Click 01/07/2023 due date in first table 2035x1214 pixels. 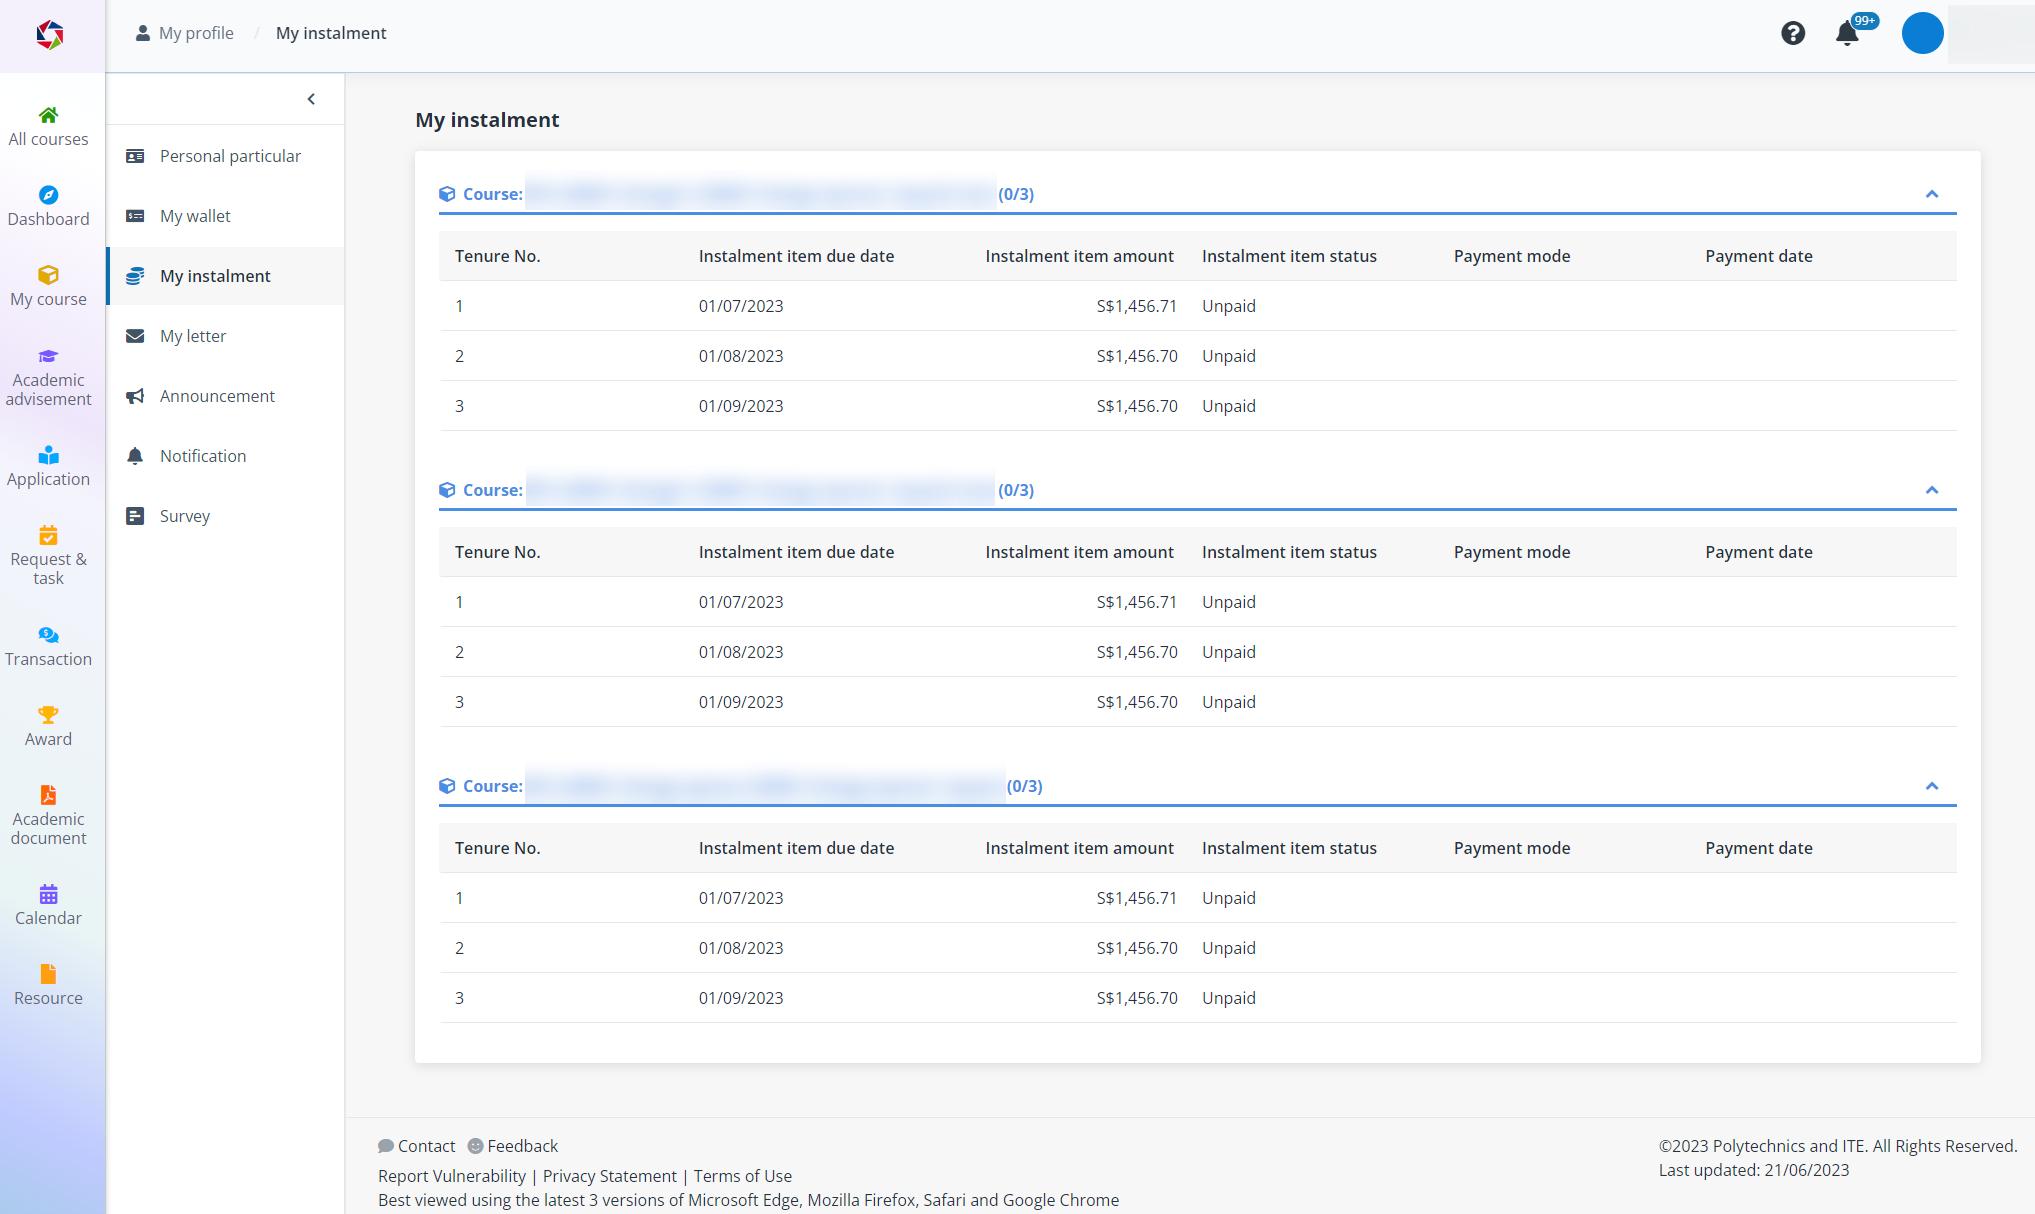741,306
